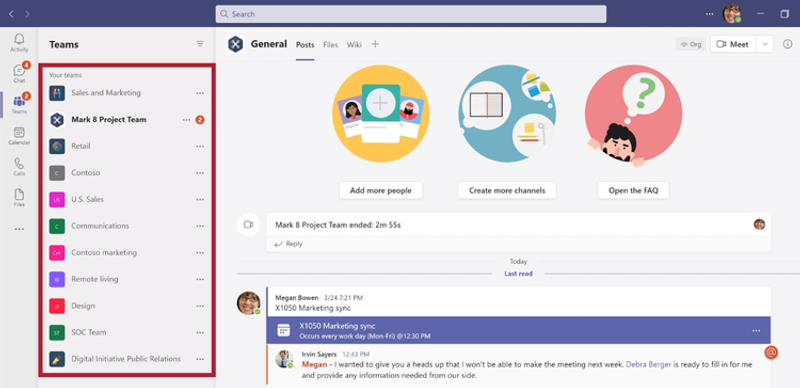Open Chat in the left rail

19,74
